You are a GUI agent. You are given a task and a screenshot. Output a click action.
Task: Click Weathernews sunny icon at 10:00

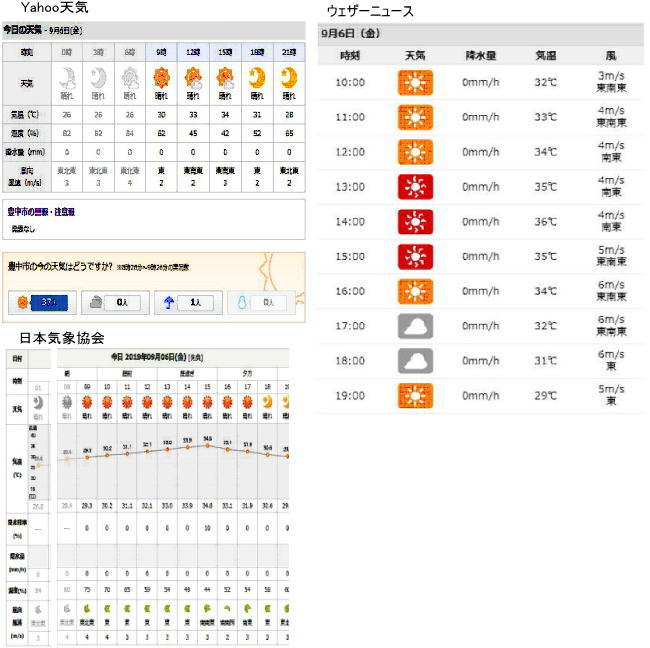pos(415,83)
